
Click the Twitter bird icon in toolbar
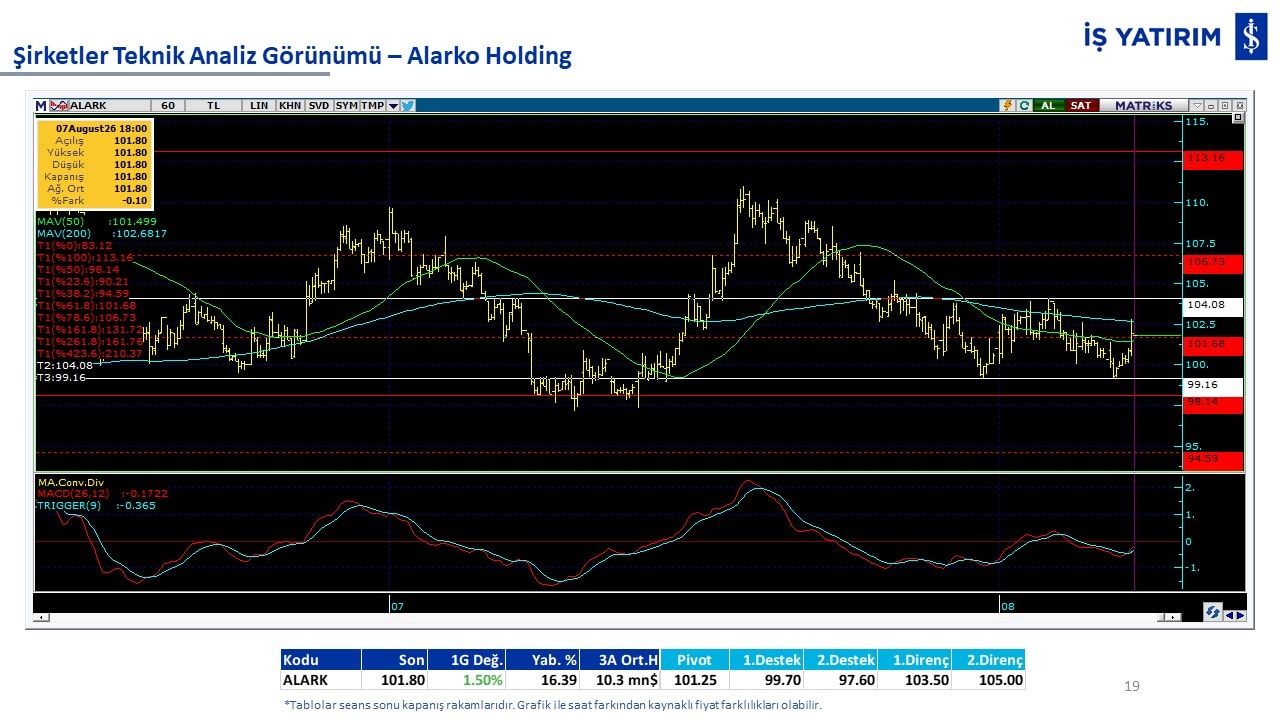pos(408,105)
